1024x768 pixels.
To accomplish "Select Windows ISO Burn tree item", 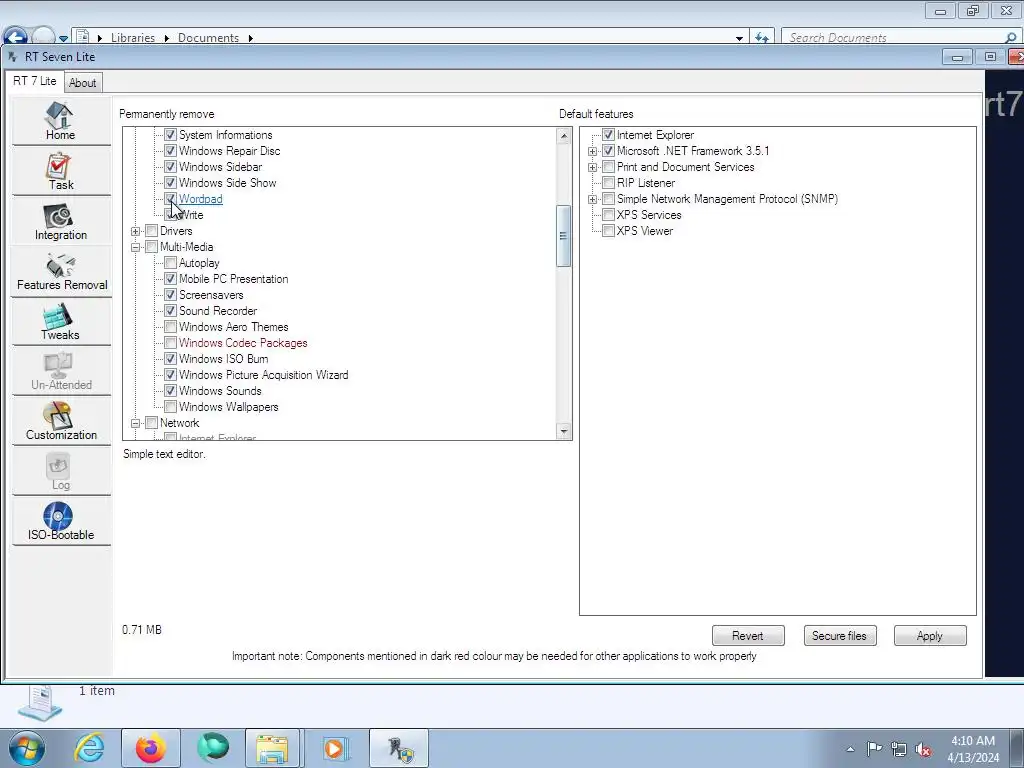I will (223, 359).
